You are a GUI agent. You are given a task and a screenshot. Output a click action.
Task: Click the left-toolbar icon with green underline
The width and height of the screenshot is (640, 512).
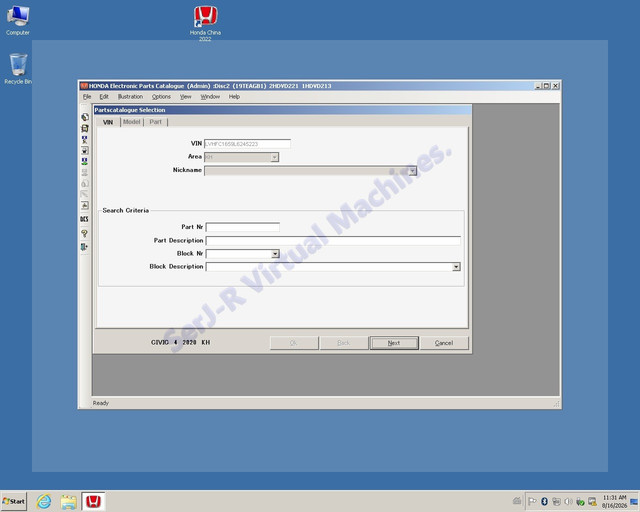[84, 161]
